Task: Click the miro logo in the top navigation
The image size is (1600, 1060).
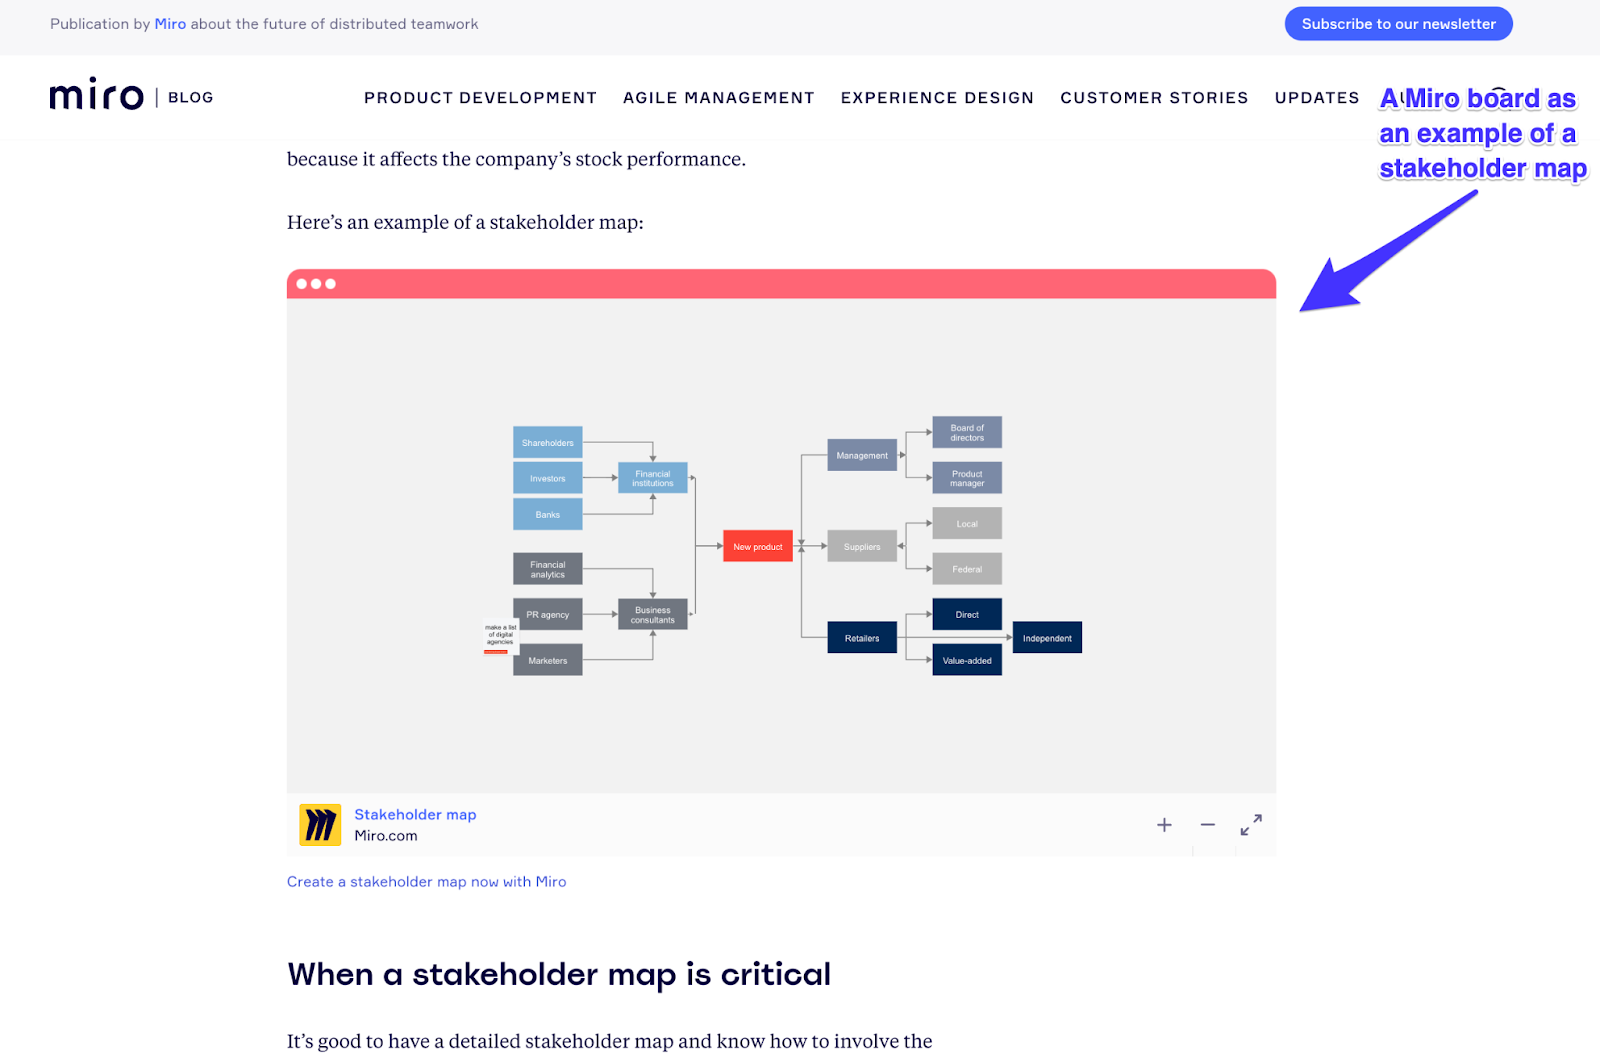Action: pyautogui.click(x=96, y=95)
